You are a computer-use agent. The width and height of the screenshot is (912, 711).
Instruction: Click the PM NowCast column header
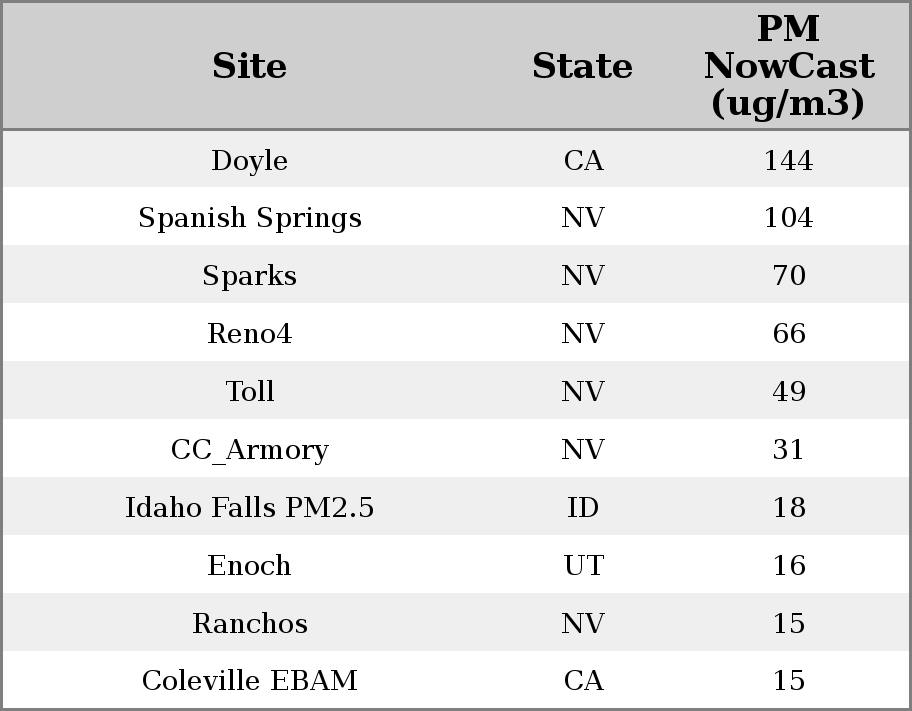point(788,67)
